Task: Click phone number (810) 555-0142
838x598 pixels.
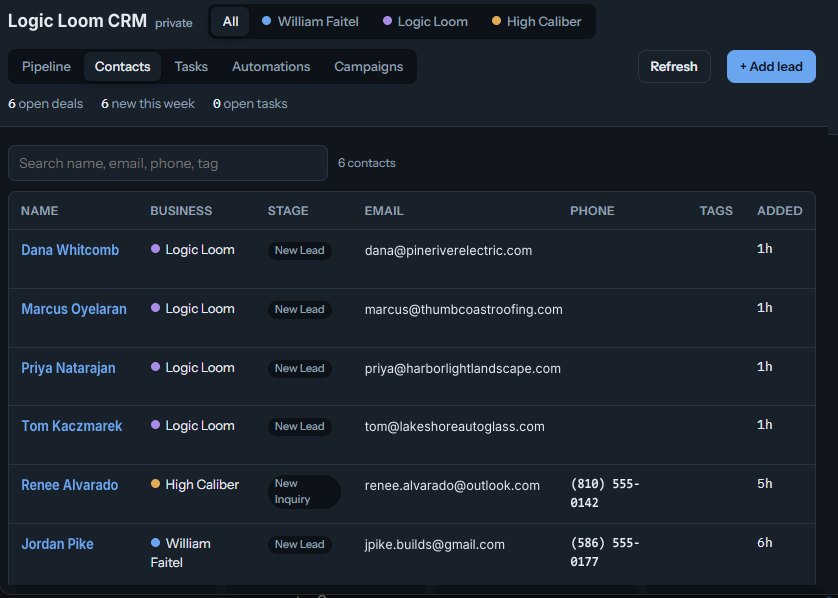Action: [x=605, y=493]
